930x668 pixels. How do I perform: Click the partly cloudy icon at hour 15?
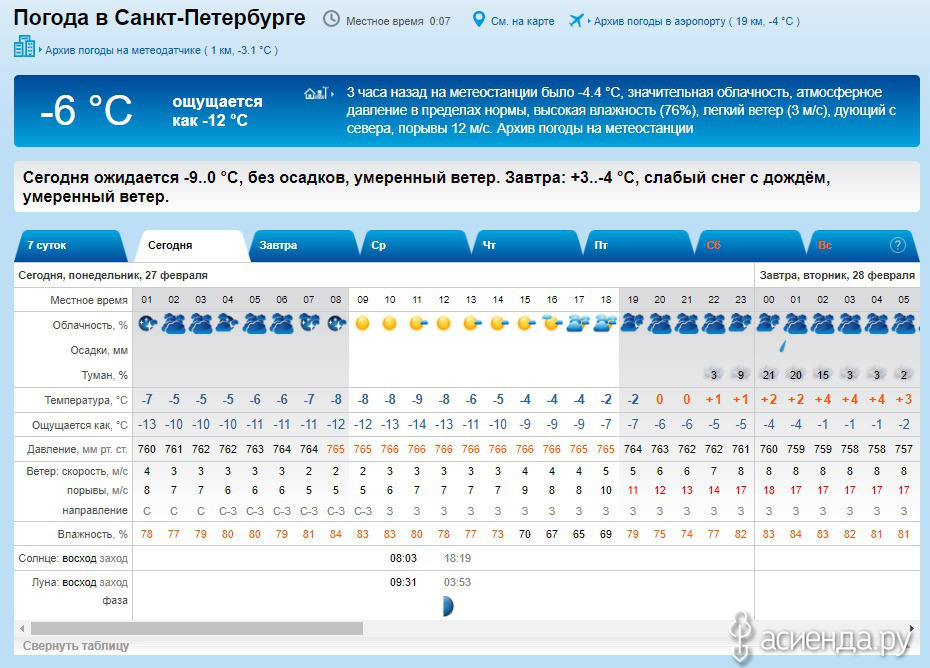(526, 323)
